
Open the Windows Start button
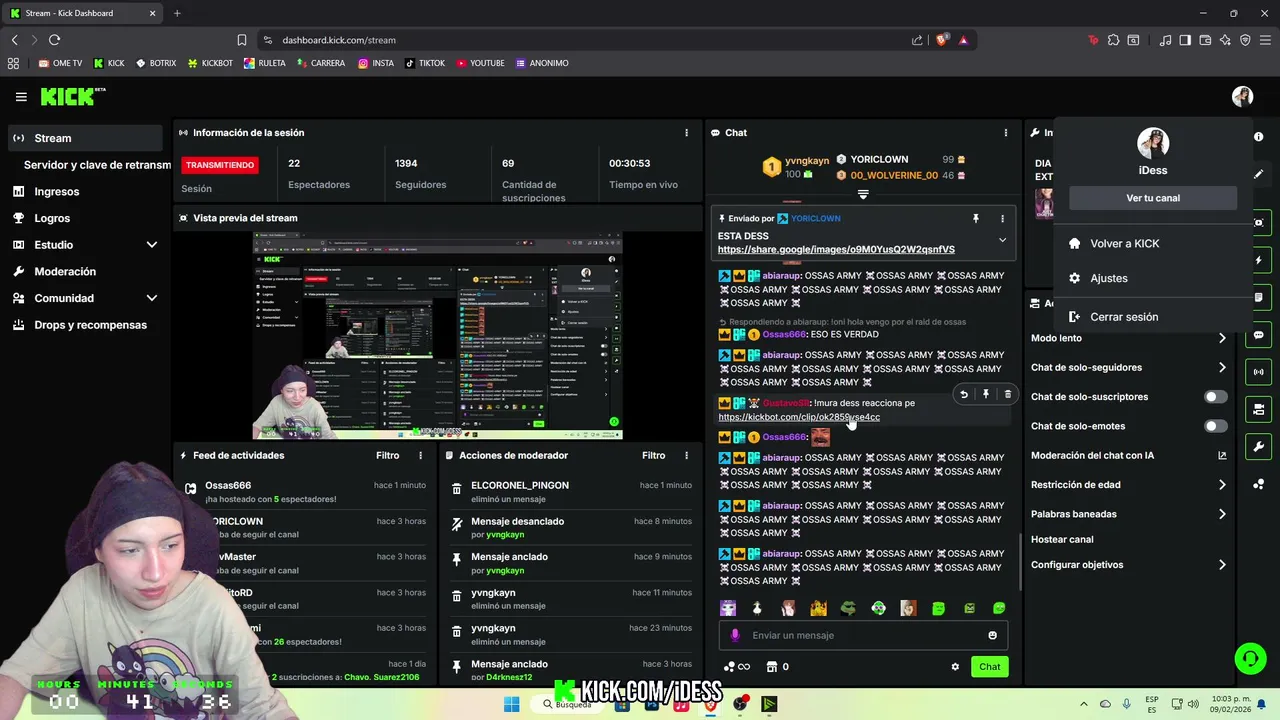tap(511, 704)
